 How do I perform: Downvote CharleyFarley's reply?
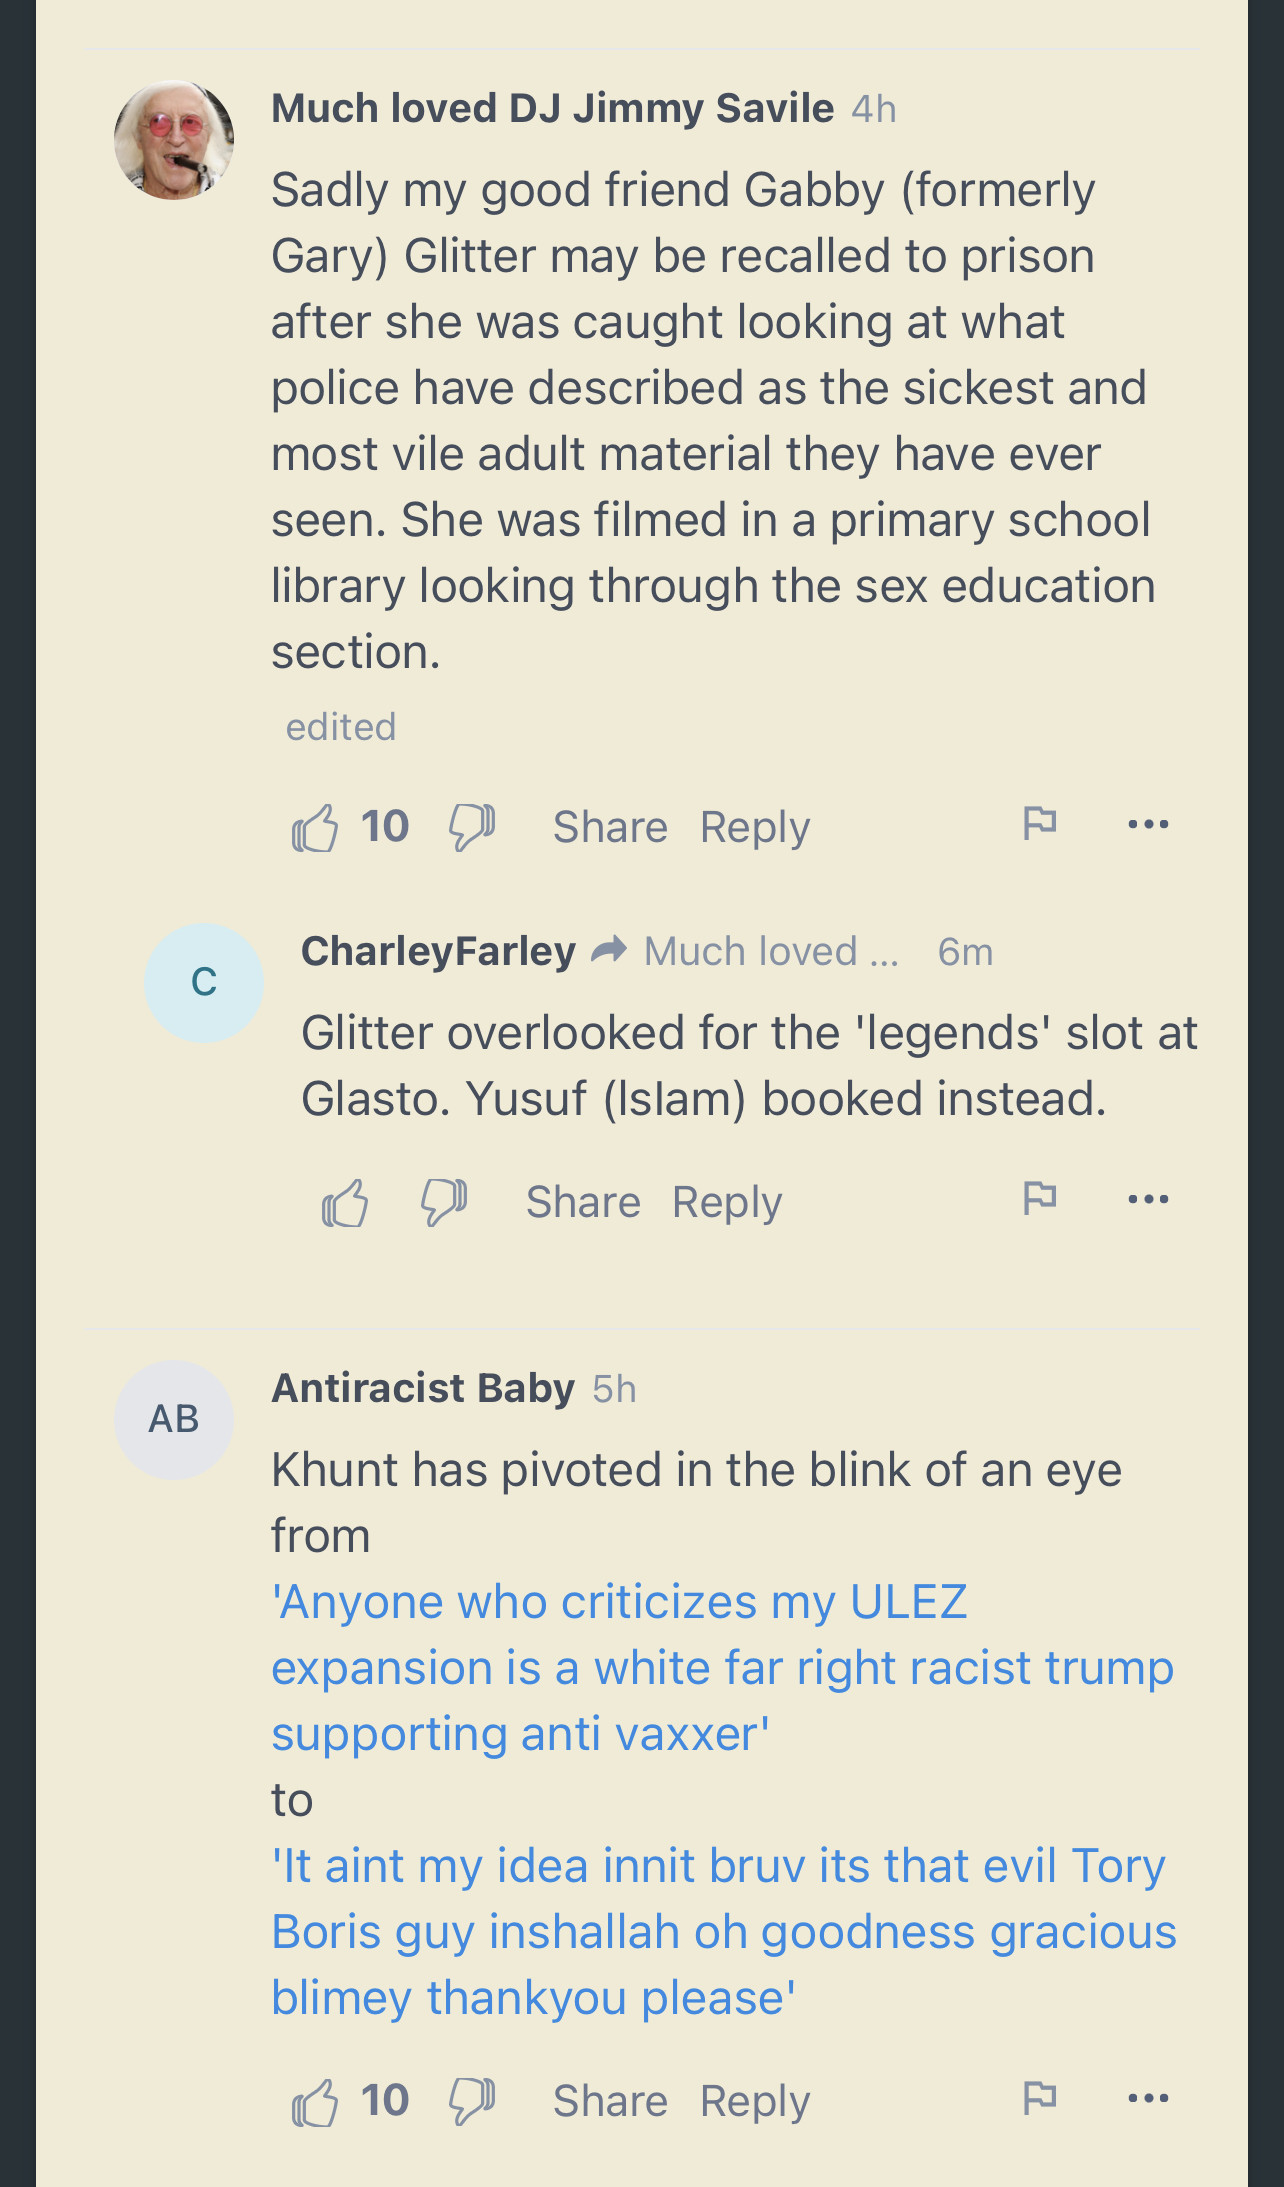[x=443, y=1202]
